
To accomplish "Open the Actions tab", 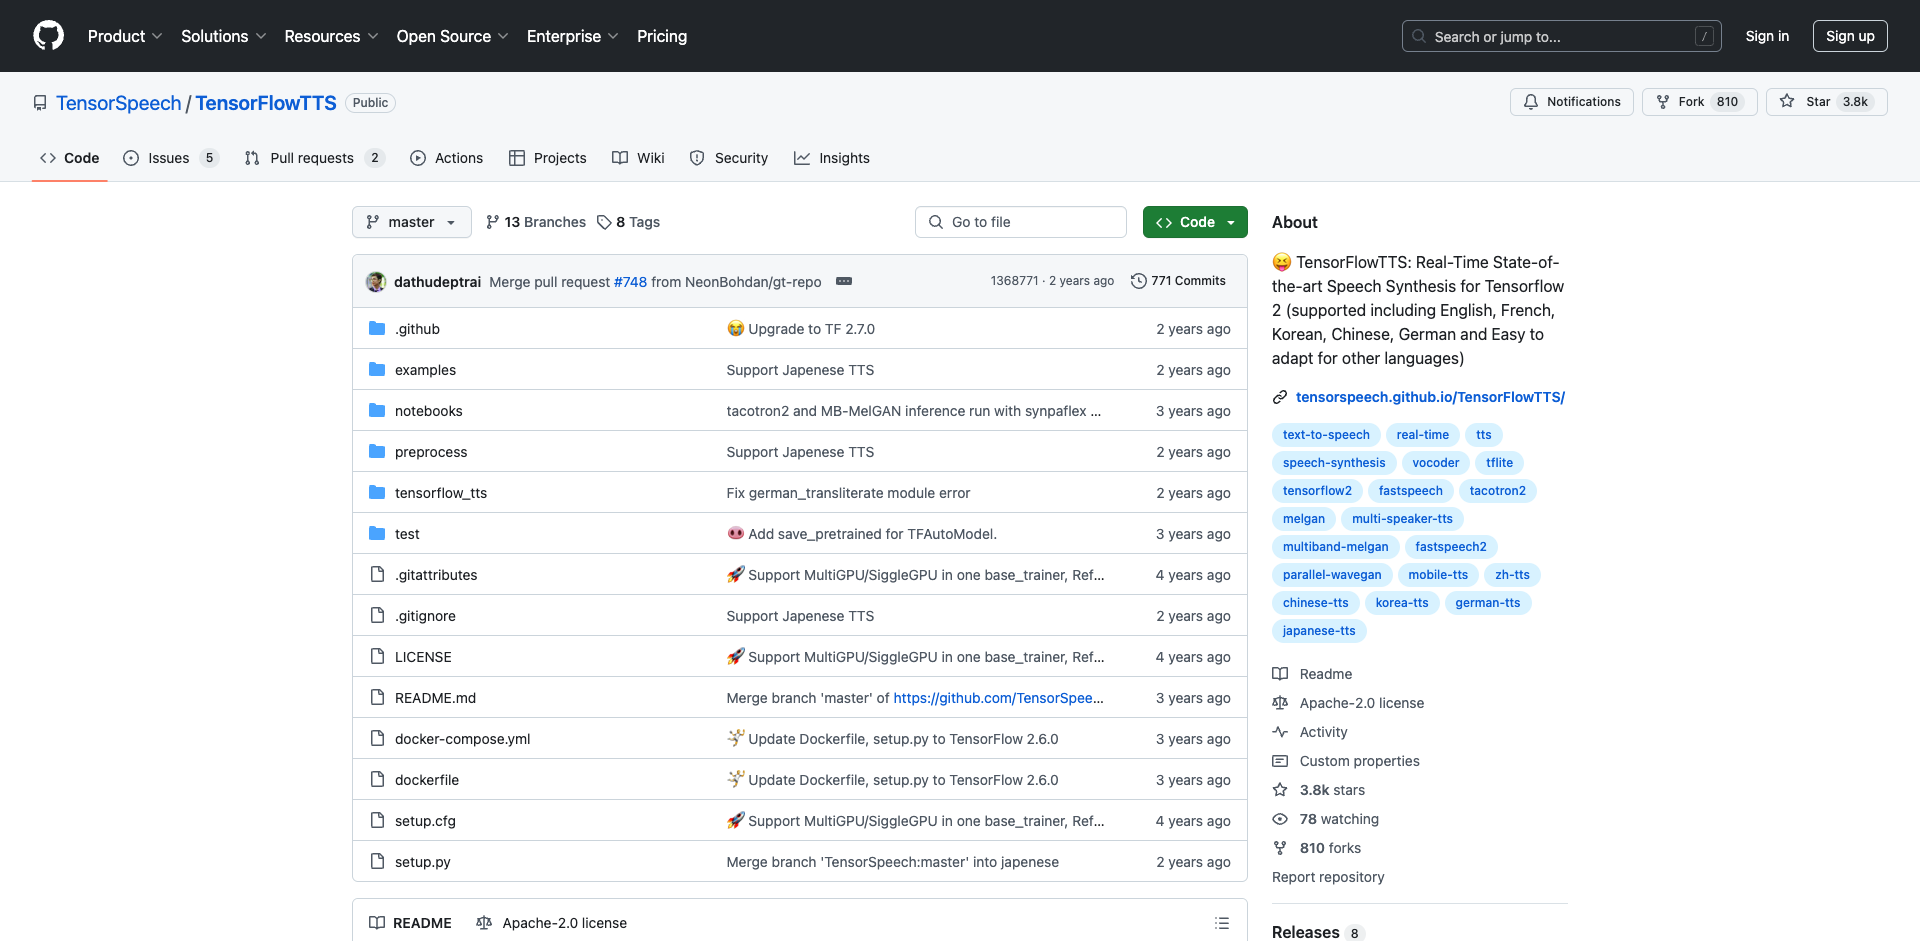I will click(446, 158).
